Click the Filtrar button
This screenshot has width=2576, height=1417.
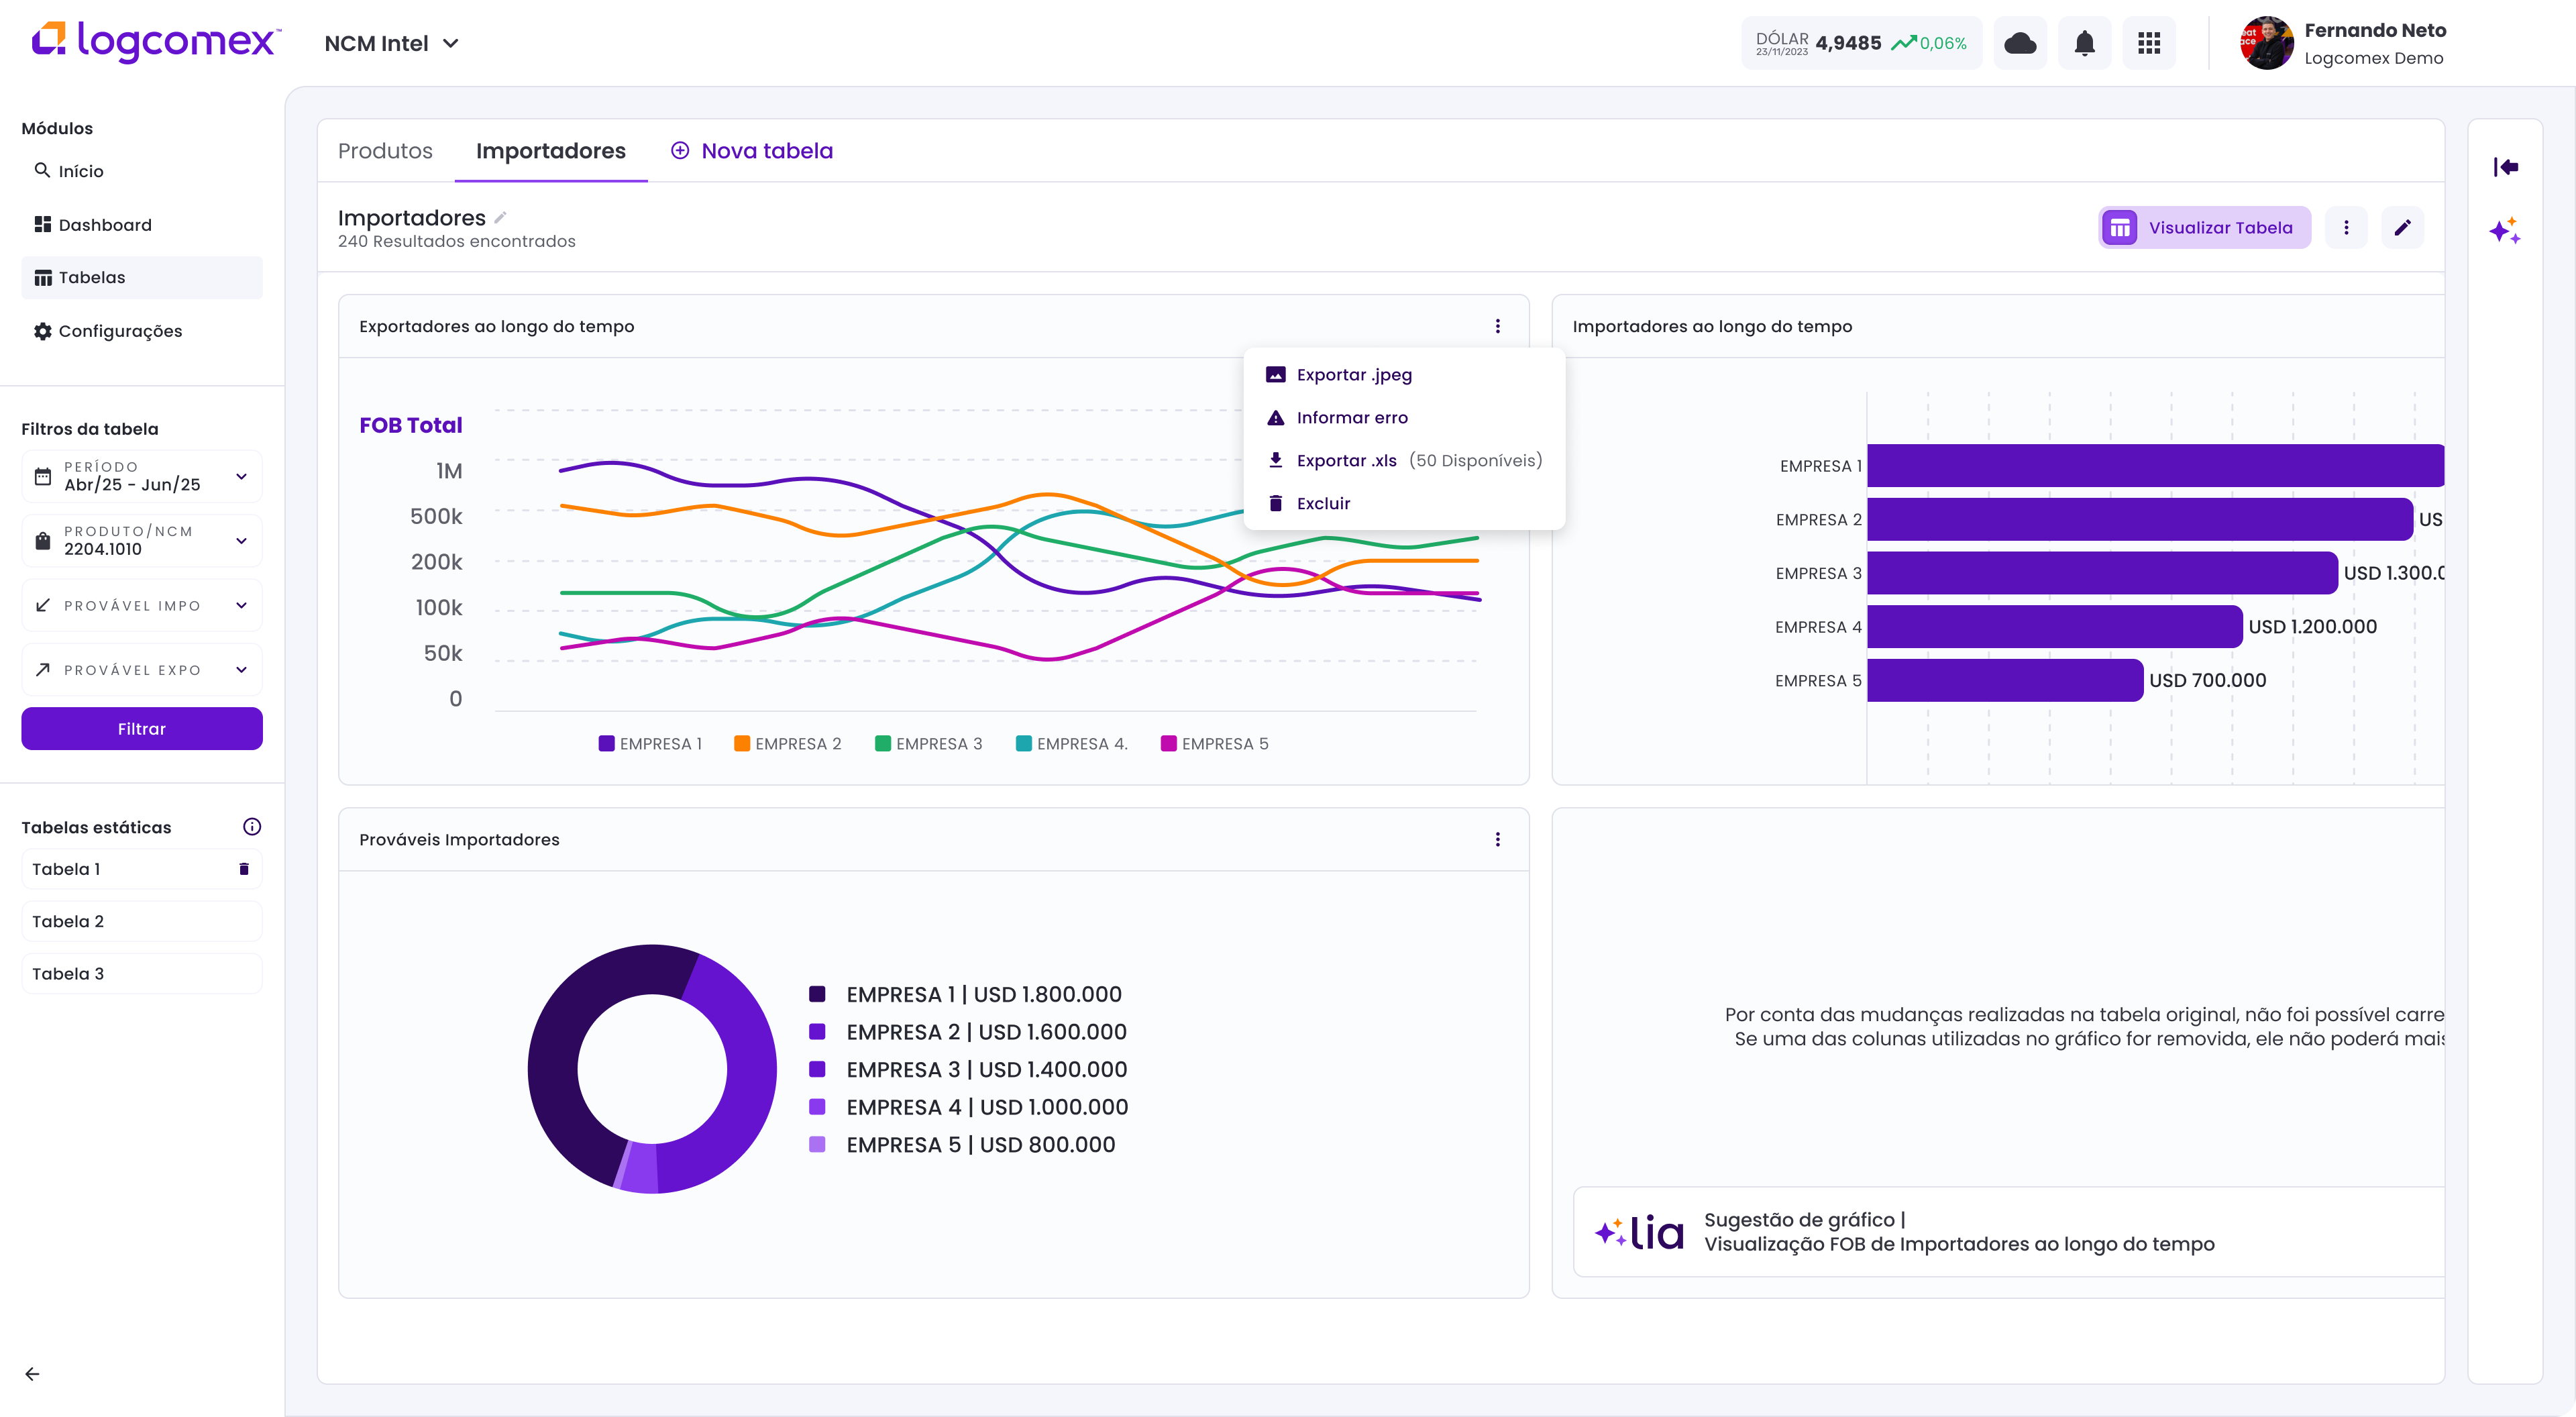click(x=142, y=729)
